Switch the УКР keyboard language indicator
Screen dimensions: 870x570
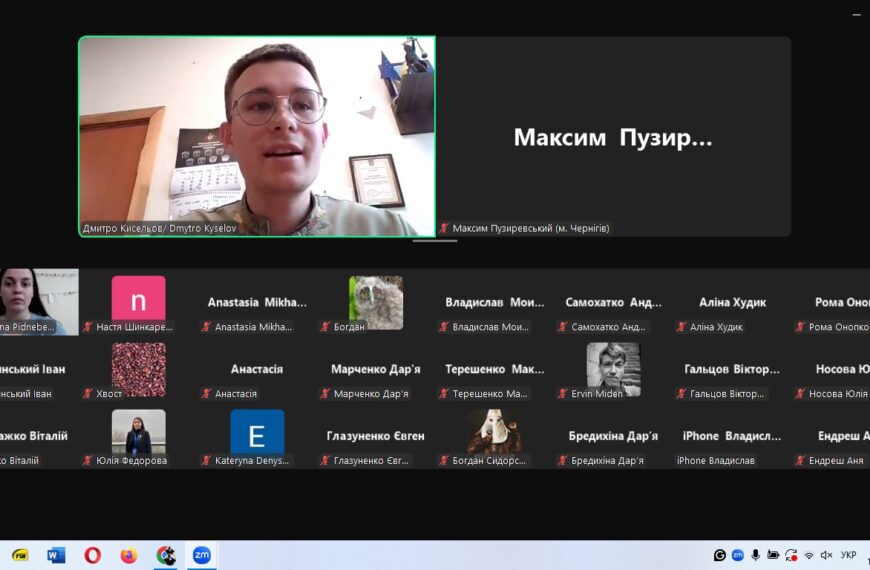(848, 555)
